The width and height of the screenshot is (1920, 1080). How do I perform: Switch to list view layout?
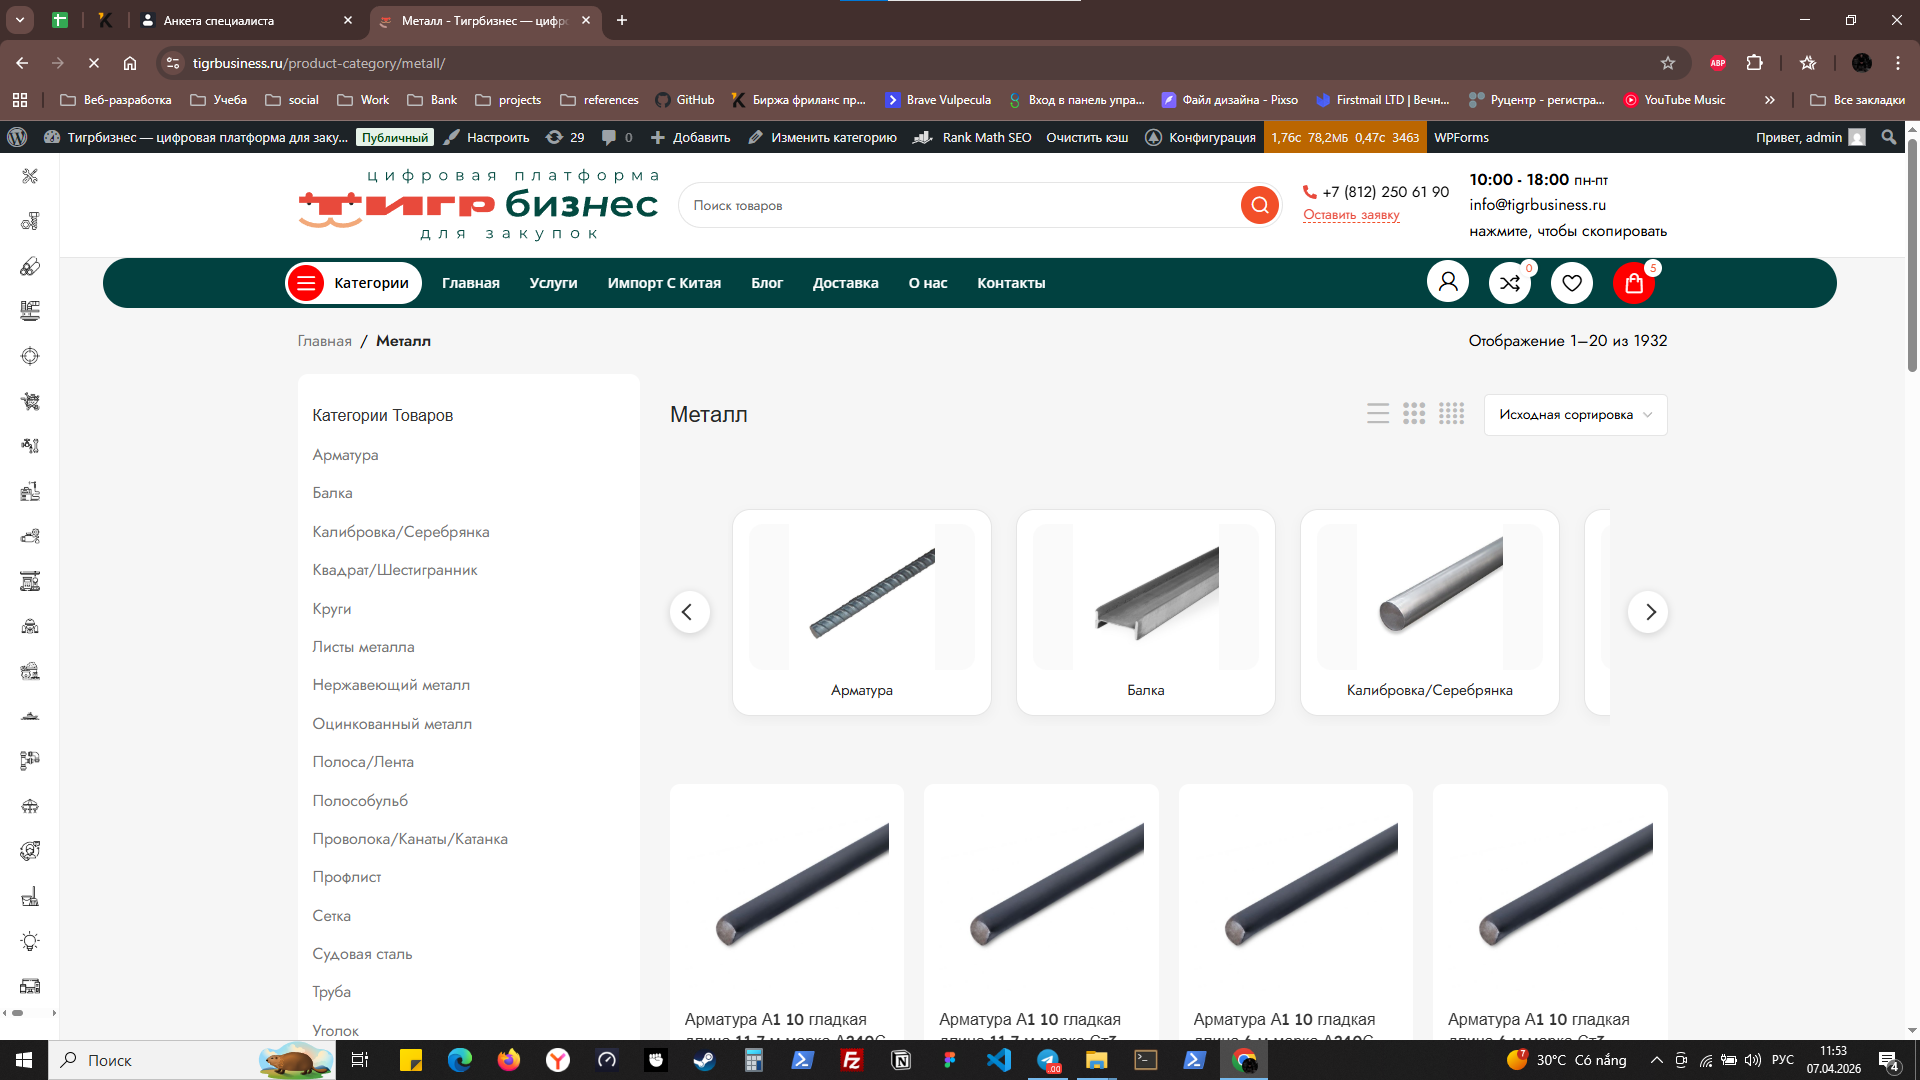pyautogui.click(x=1378, y=414)
